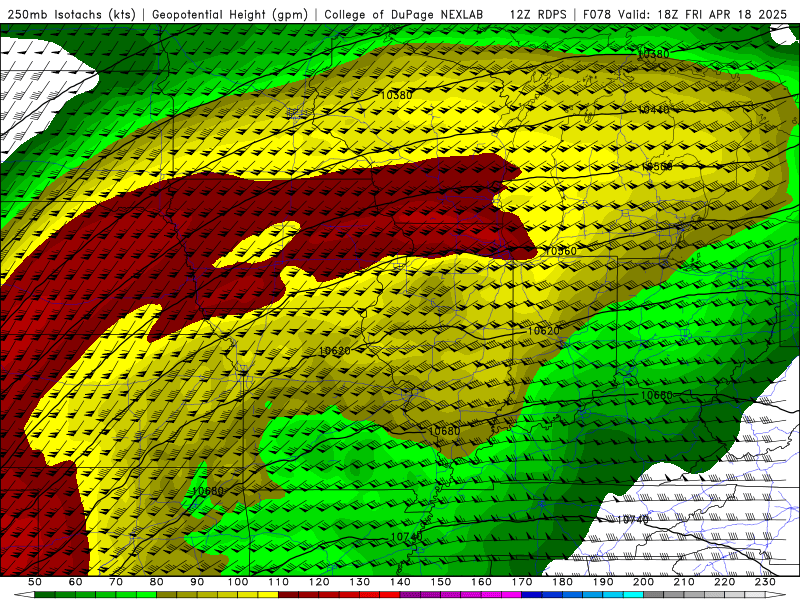800x600 pixels.
Task: Click the 10500 height contour label
Action: (657, 166)
